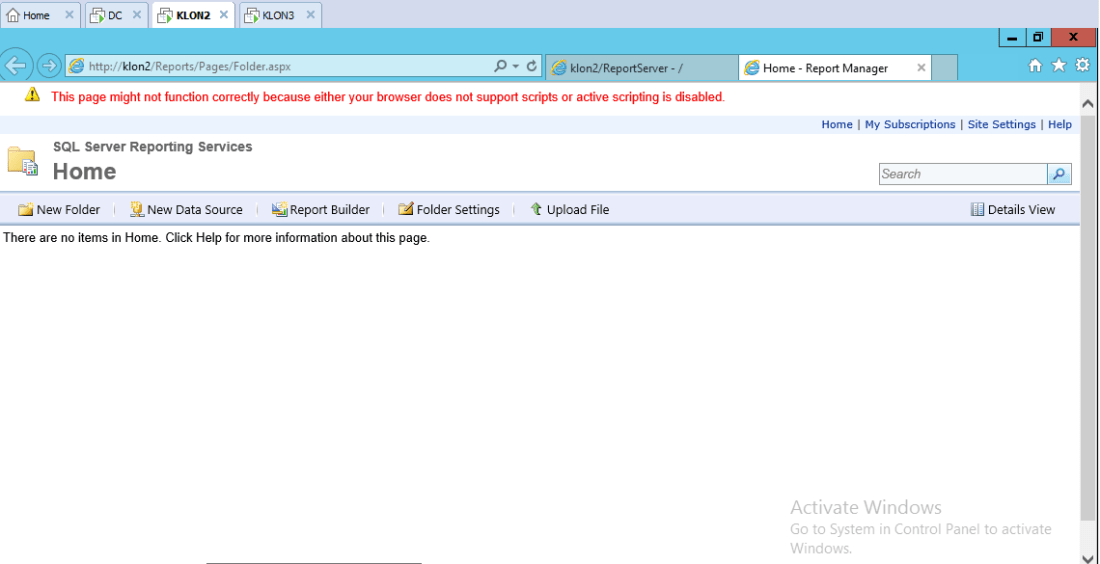Click into the Search text field
This screenshot has width=1100, height=564.
coord(962,174)
